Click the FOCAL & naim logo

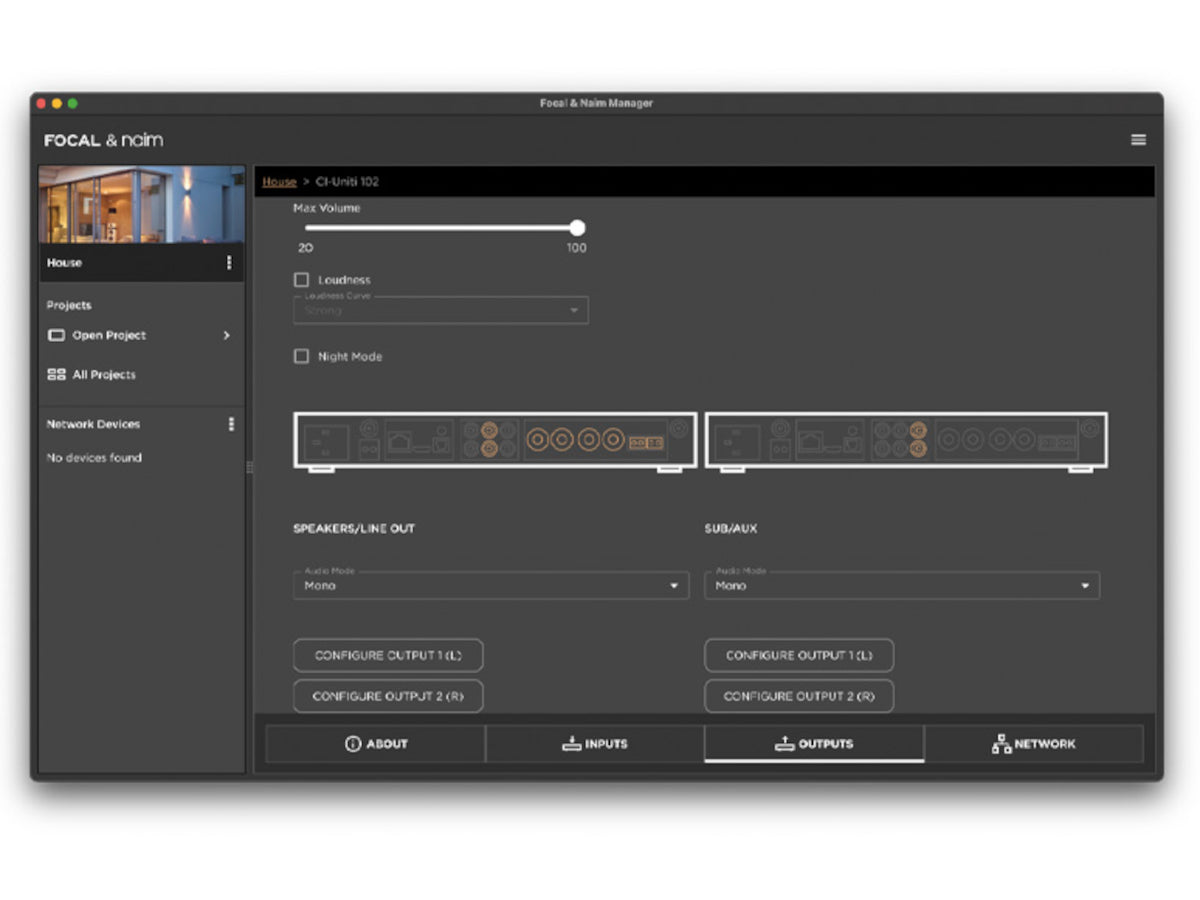(x=103, y=140)
